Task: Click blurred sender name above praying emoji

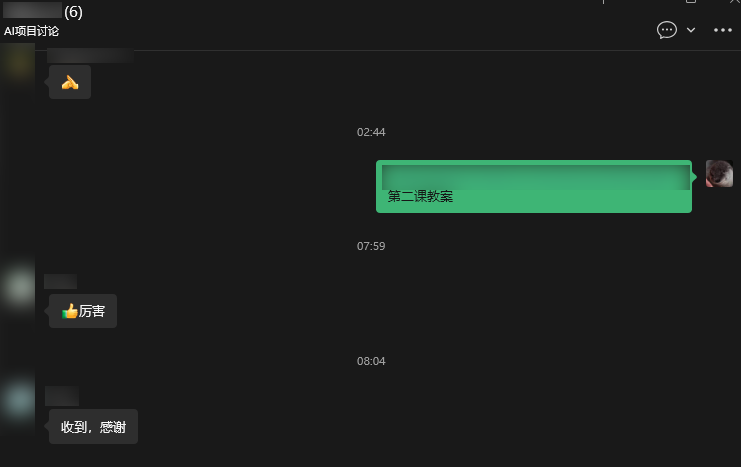Action: click(x=90, y=55)
